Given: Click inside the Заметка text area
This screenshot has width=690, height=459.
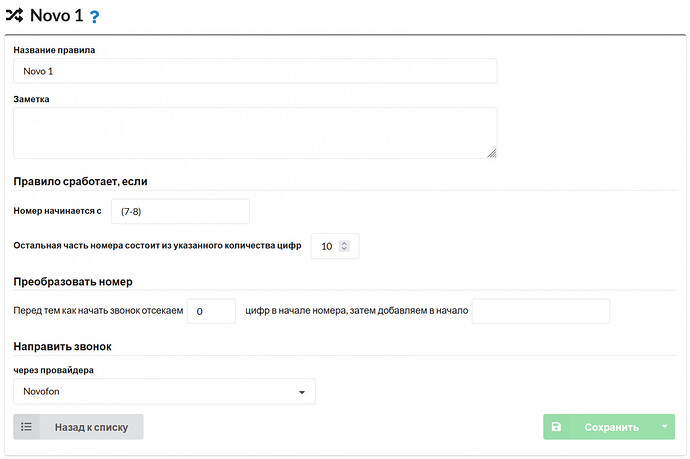Looking at the screenshot, I should tap(255, 133).
